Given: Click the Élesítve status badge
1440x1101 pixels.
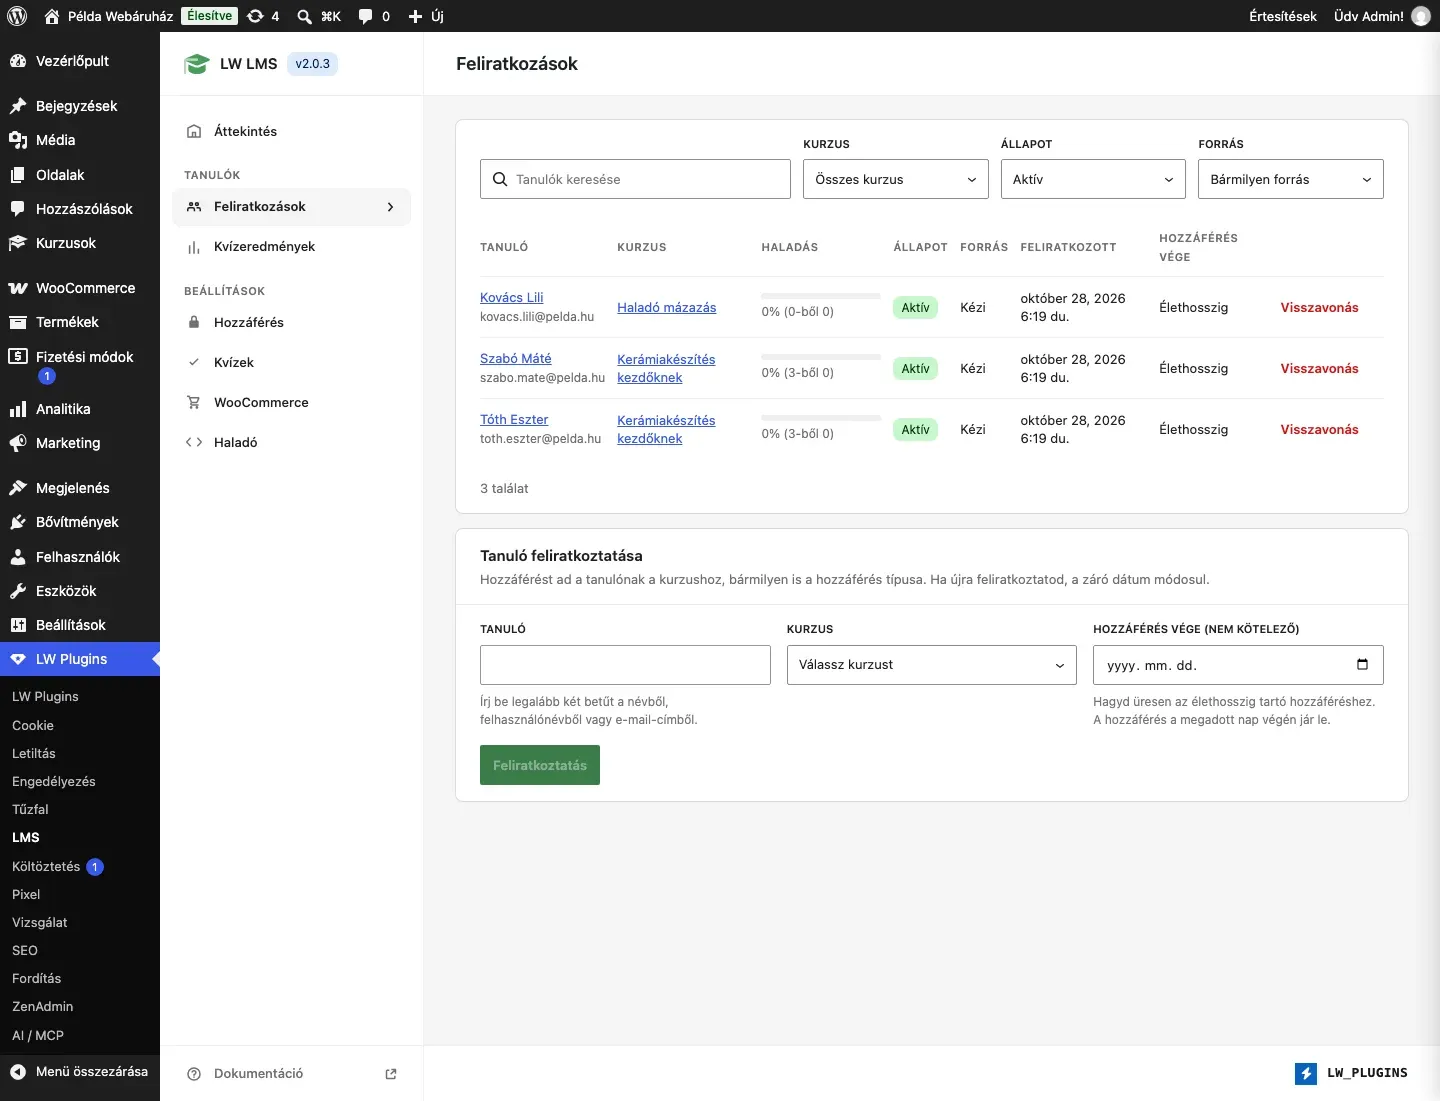Looking at the screenshot, I should 210,16.
